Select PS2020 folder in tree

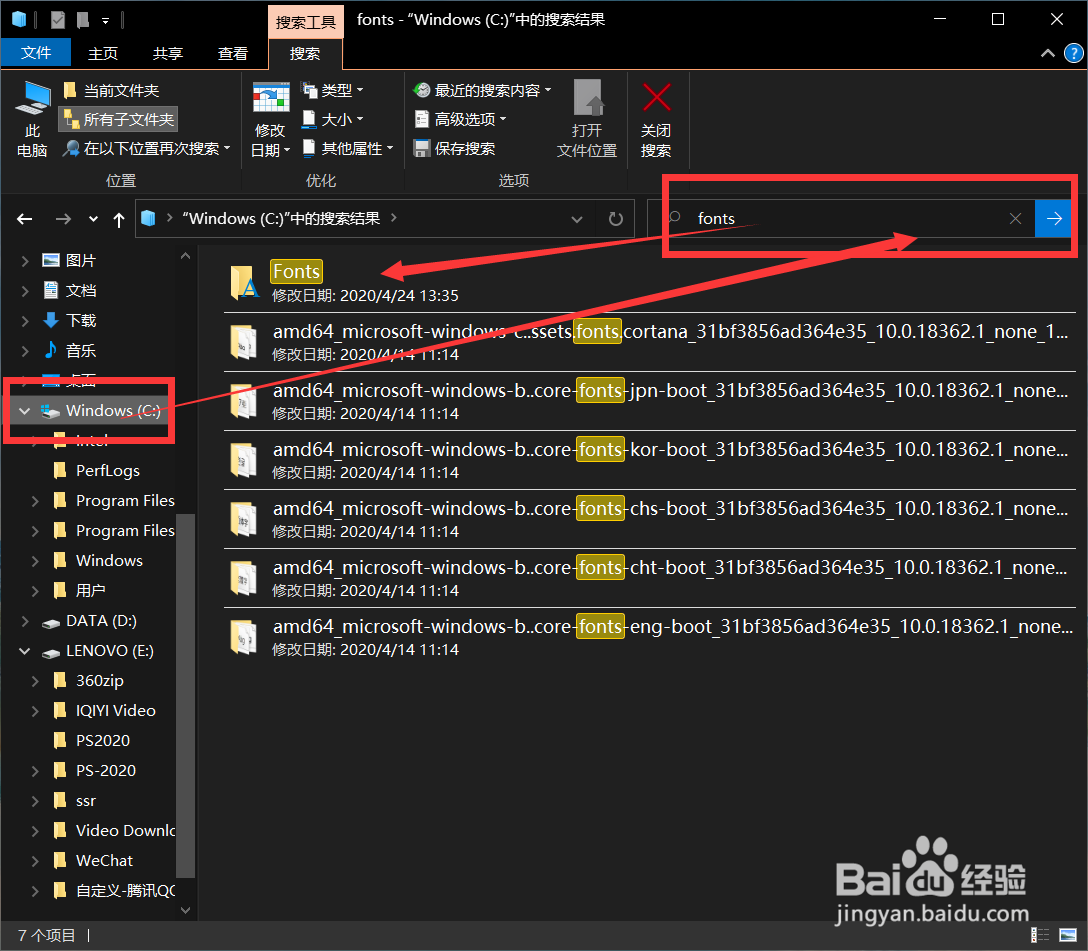tap(92, 740)
